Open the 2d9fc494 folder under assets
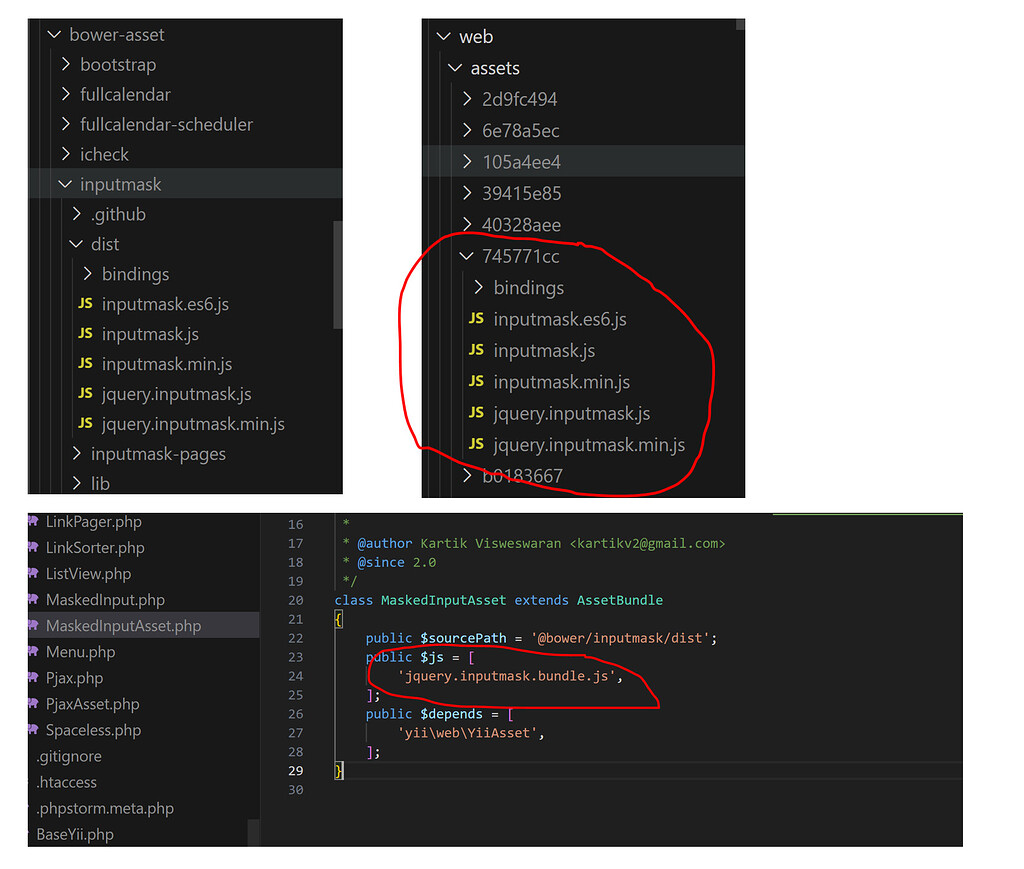 [x=522, y=99]
